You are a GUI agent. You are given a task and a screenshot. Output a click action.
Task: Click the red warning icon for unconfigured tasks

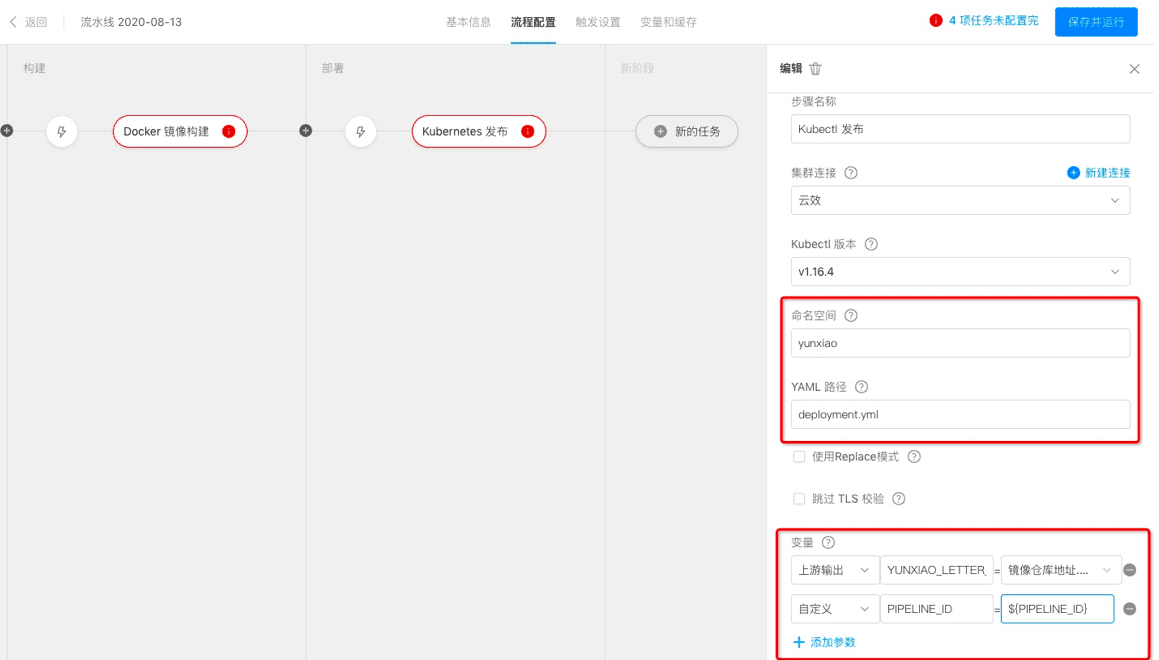coord(936,21)
